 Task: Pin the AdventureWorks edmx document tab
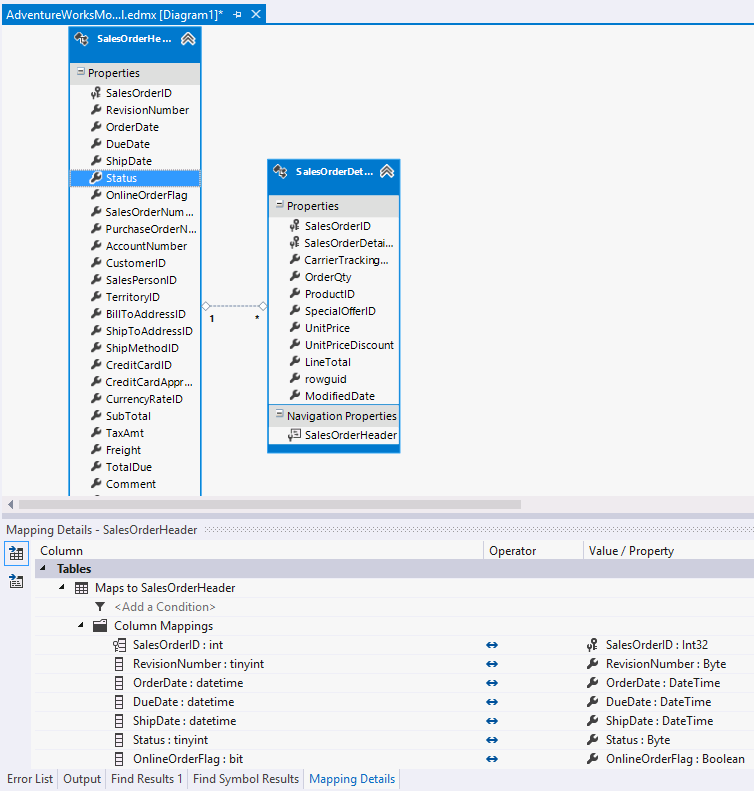pyautogui.click(x=237, y=15)
